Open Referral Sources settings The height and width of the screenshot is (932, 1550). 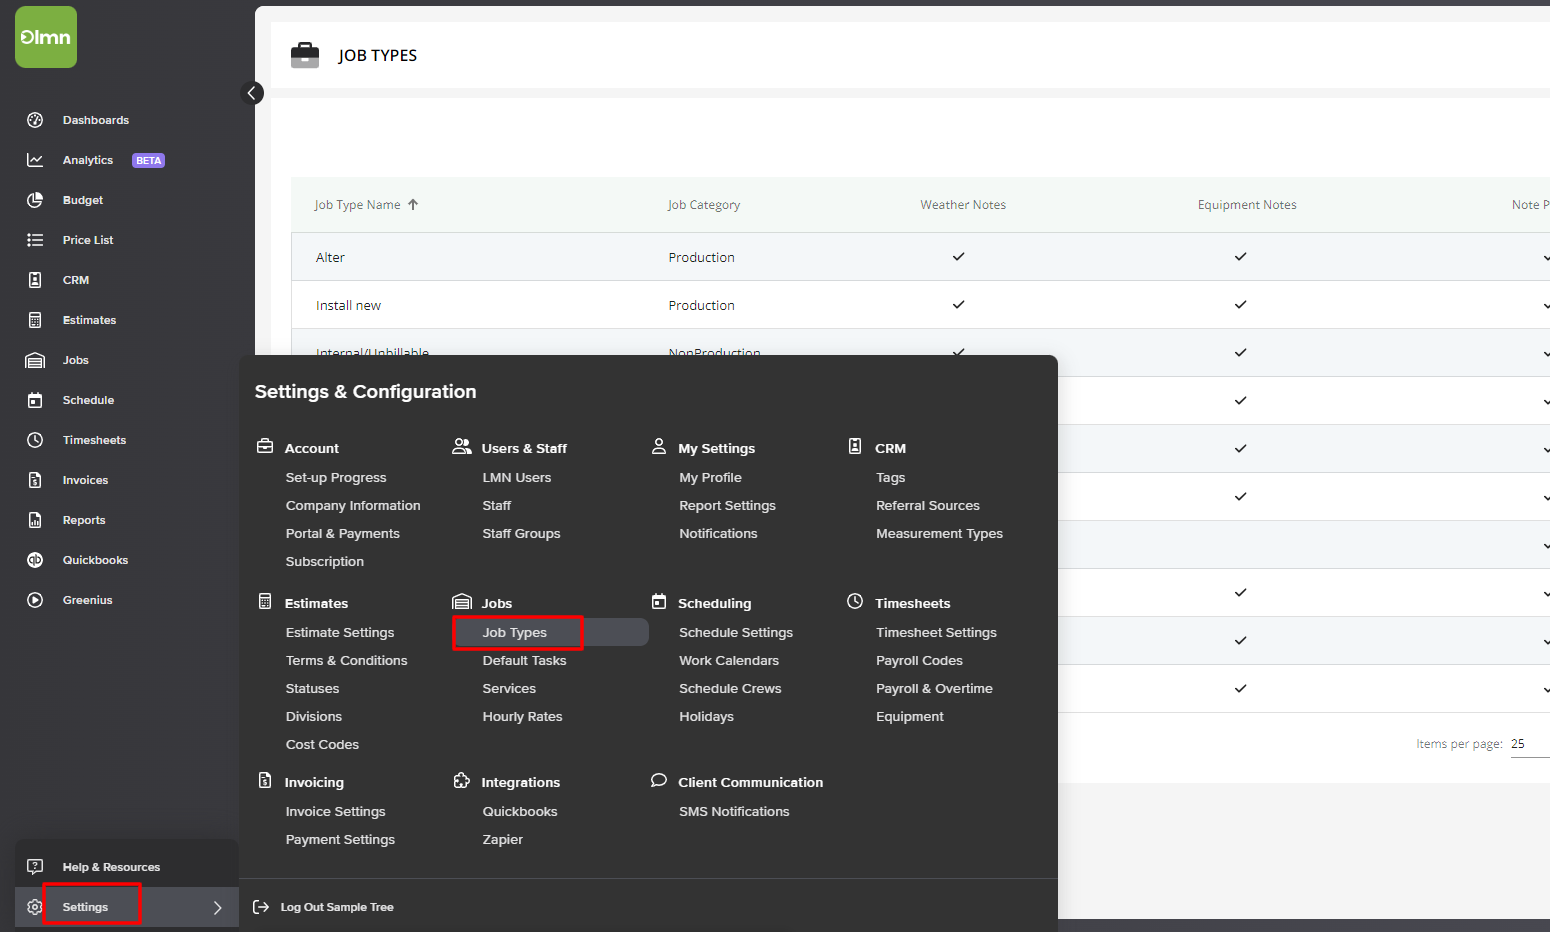point(928,505)
